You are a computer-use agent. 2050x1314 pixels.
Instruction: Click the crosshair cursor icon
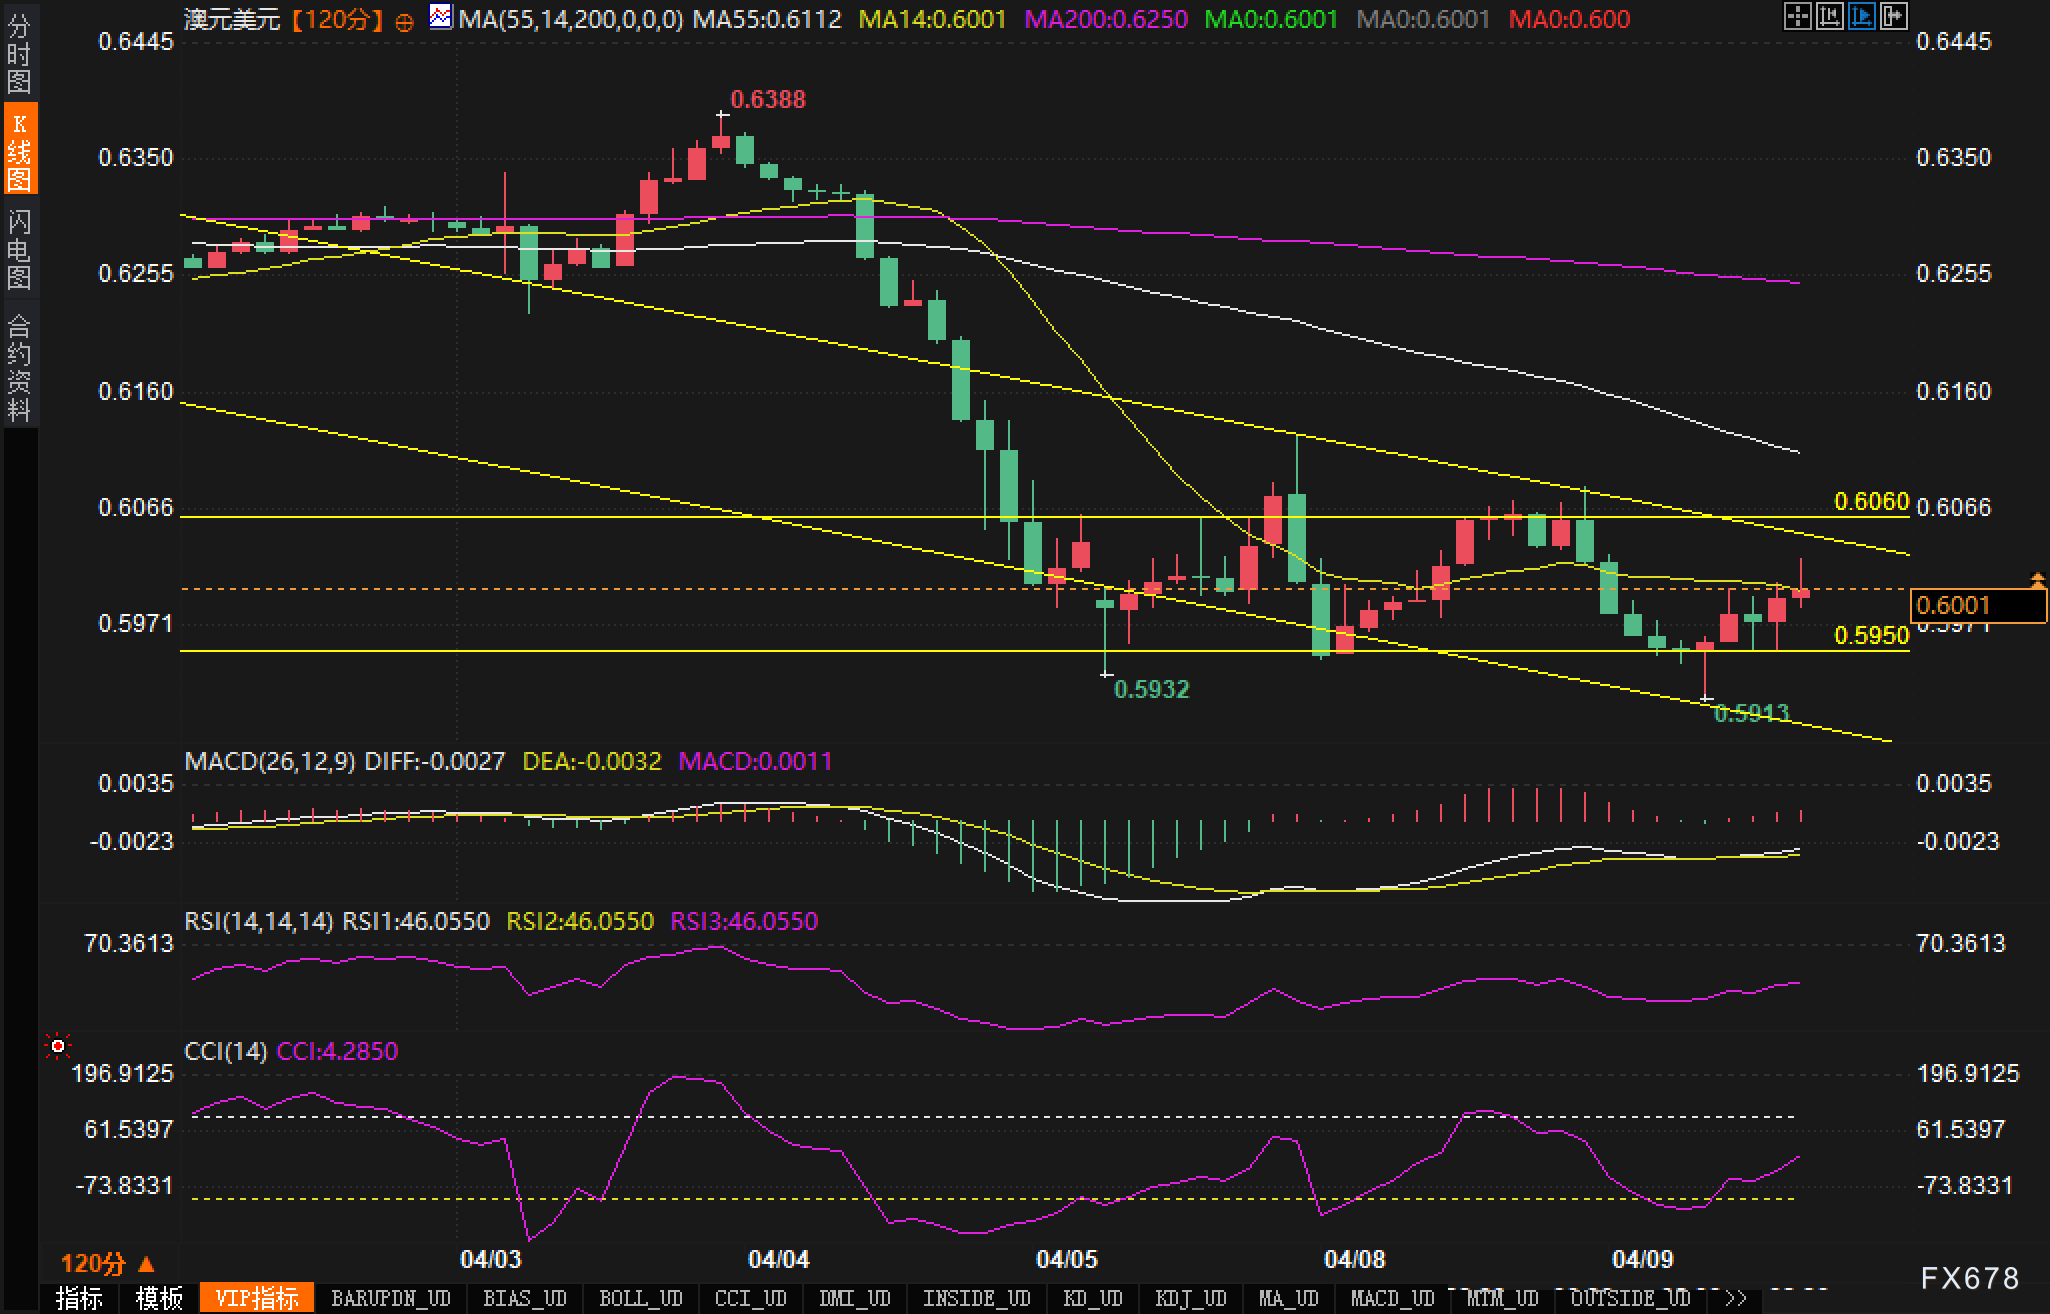[1797, 16]
